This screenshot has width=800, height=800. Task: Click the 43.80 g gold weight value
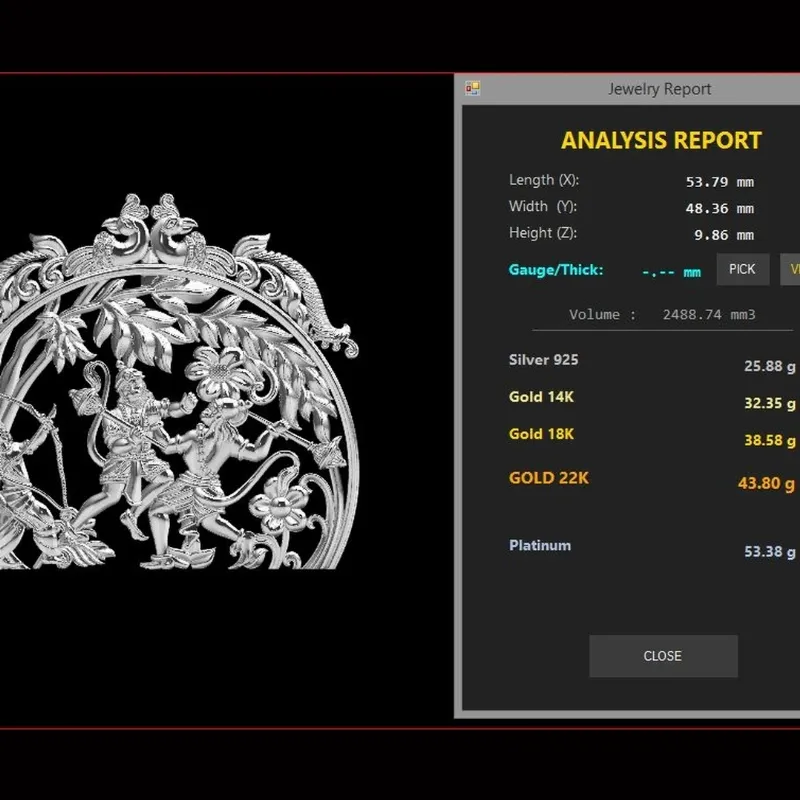coord(766,483)
